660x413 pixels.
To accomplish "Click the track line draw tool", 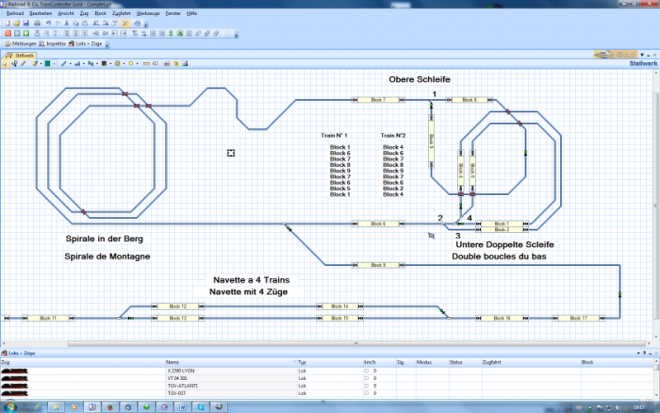I will 64,64.
